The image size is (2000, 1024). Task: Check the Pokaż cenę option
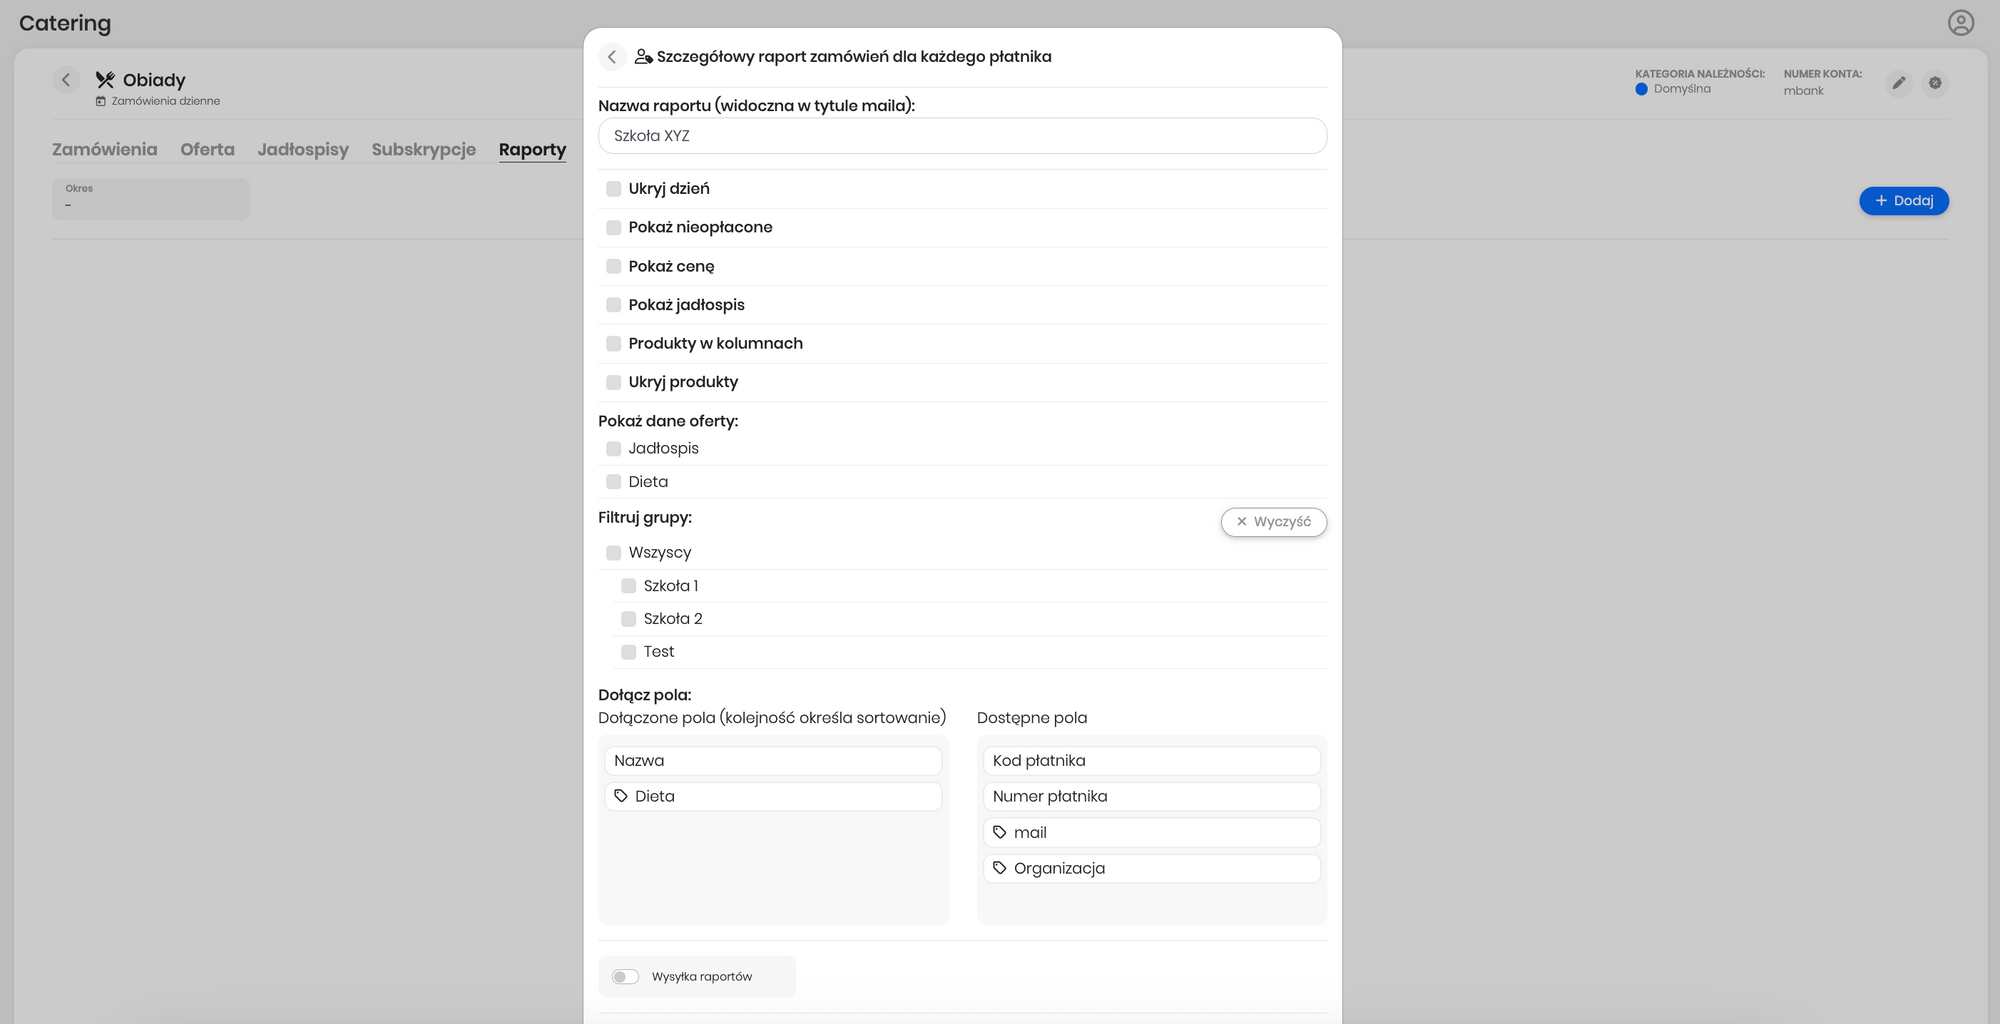tap(614, 266)
